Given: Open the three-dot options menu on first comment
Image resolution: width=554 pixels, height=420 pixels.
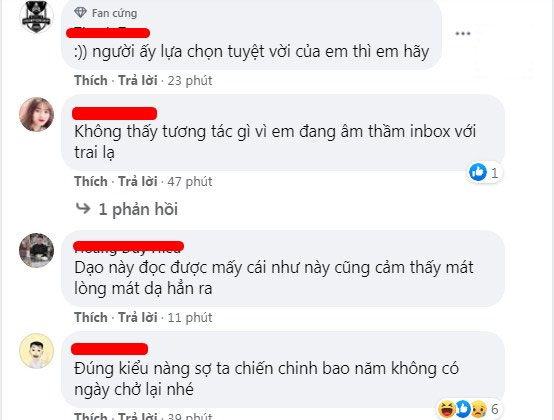Looking at the screenshot, I should (x=463, y=34).
